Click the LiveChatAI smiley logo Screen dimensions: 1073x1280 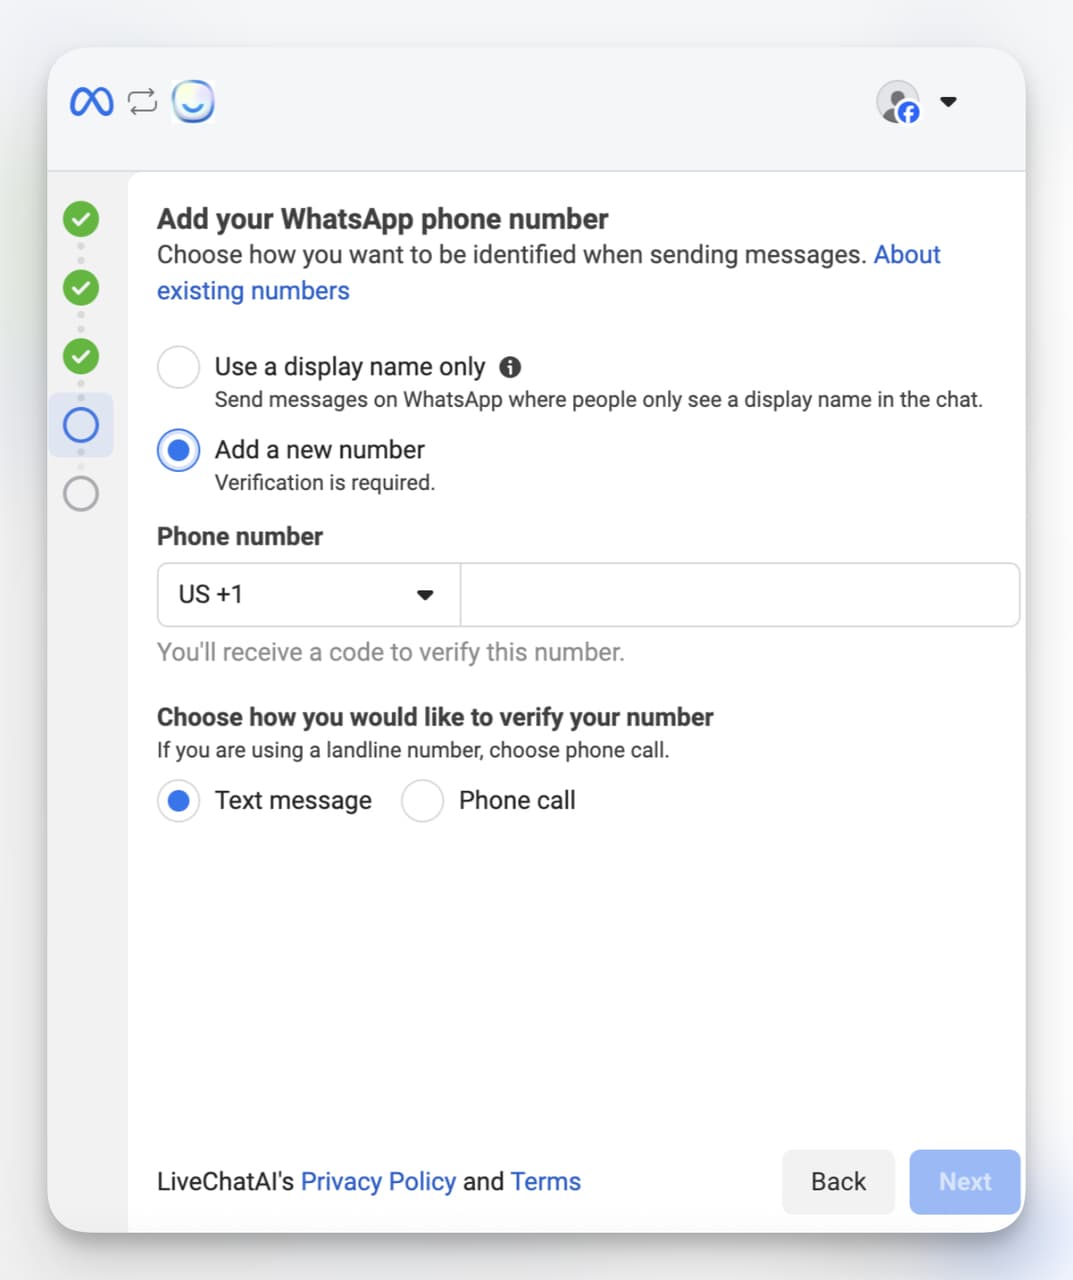(x=193, y=101)
